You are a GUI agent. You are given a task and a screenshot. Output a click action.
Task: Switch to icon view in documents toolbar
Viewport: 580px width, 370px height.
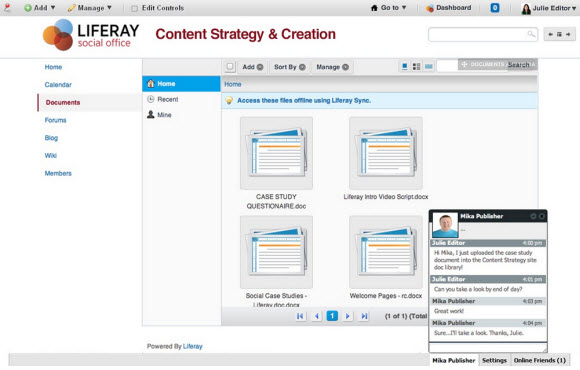405,67
